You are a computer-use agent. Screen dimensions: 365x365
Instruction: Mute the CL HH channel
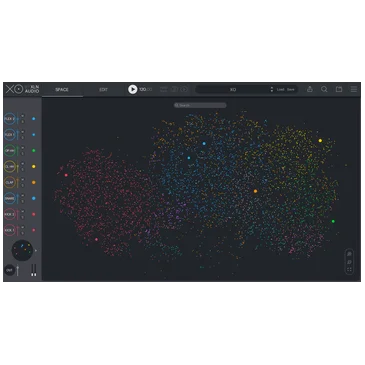click(23, 163)
